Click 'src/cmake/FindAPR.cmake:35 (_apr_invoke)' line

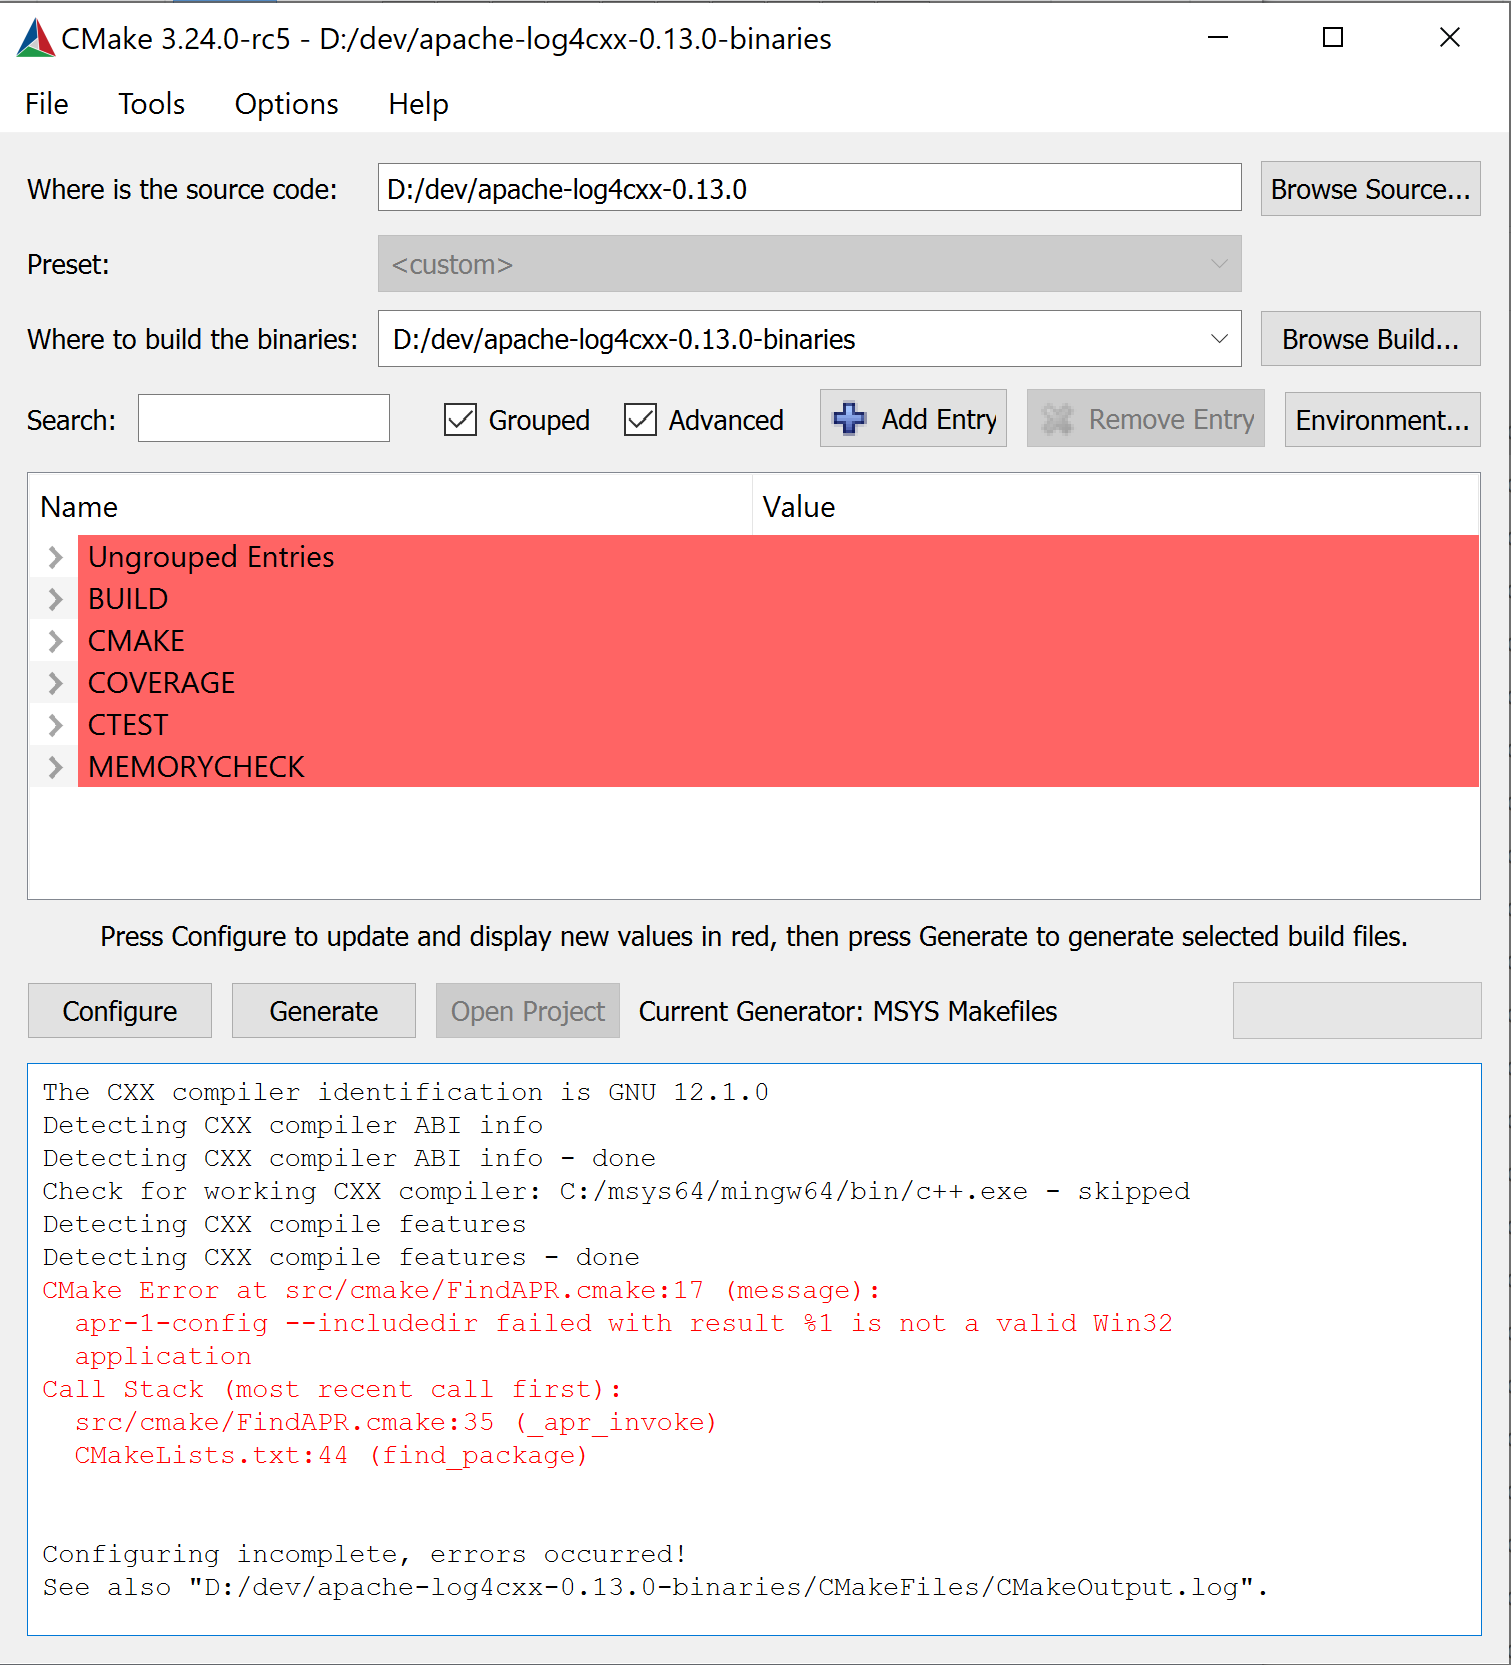396,1422
